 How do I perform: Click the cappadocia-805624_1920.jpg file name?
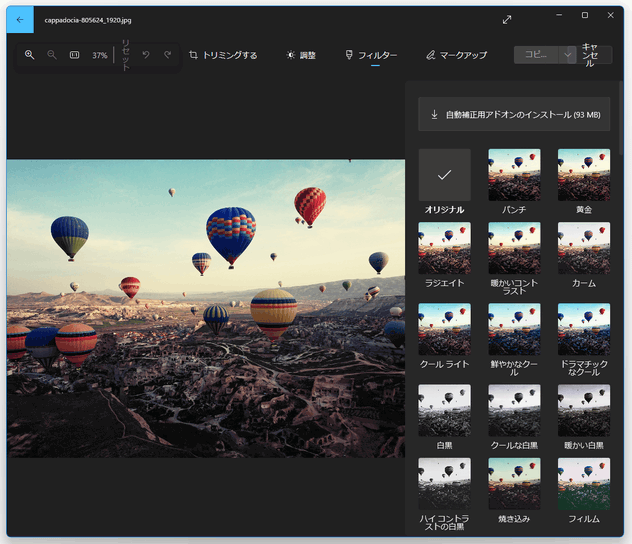88,20
